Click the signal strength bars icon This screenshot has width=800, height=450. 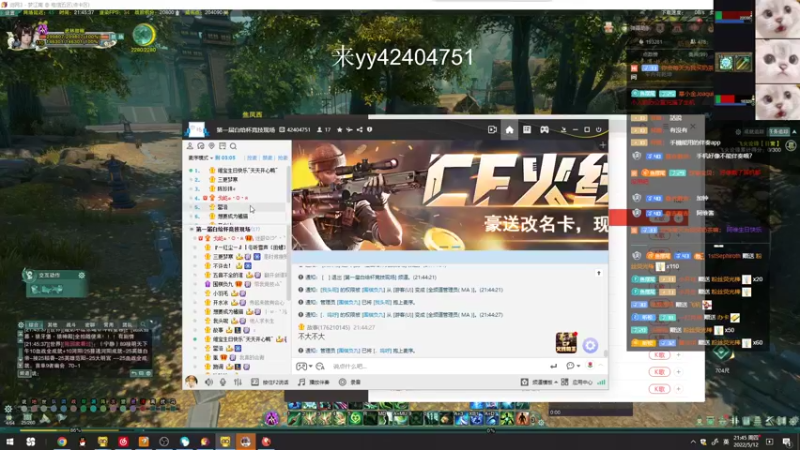pos(601,382)
